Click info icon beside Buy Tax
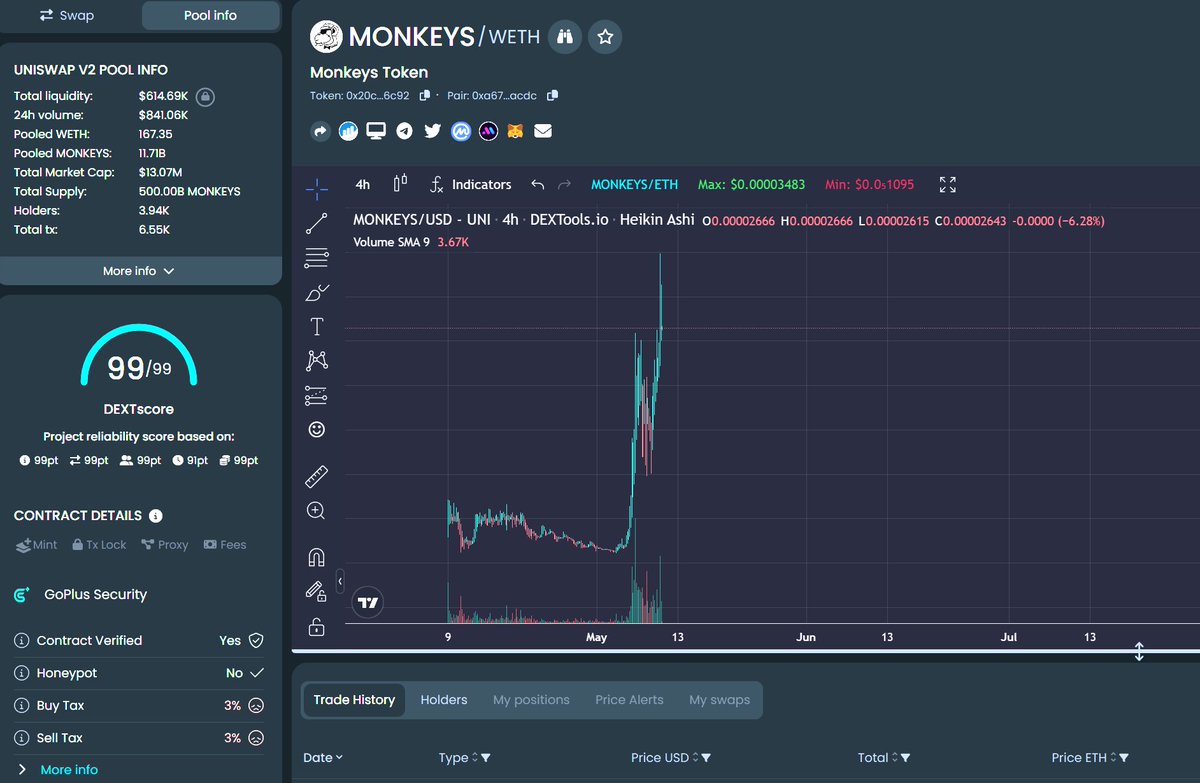The width and height of the screenshot is (1200, 783). pos(21,705)
